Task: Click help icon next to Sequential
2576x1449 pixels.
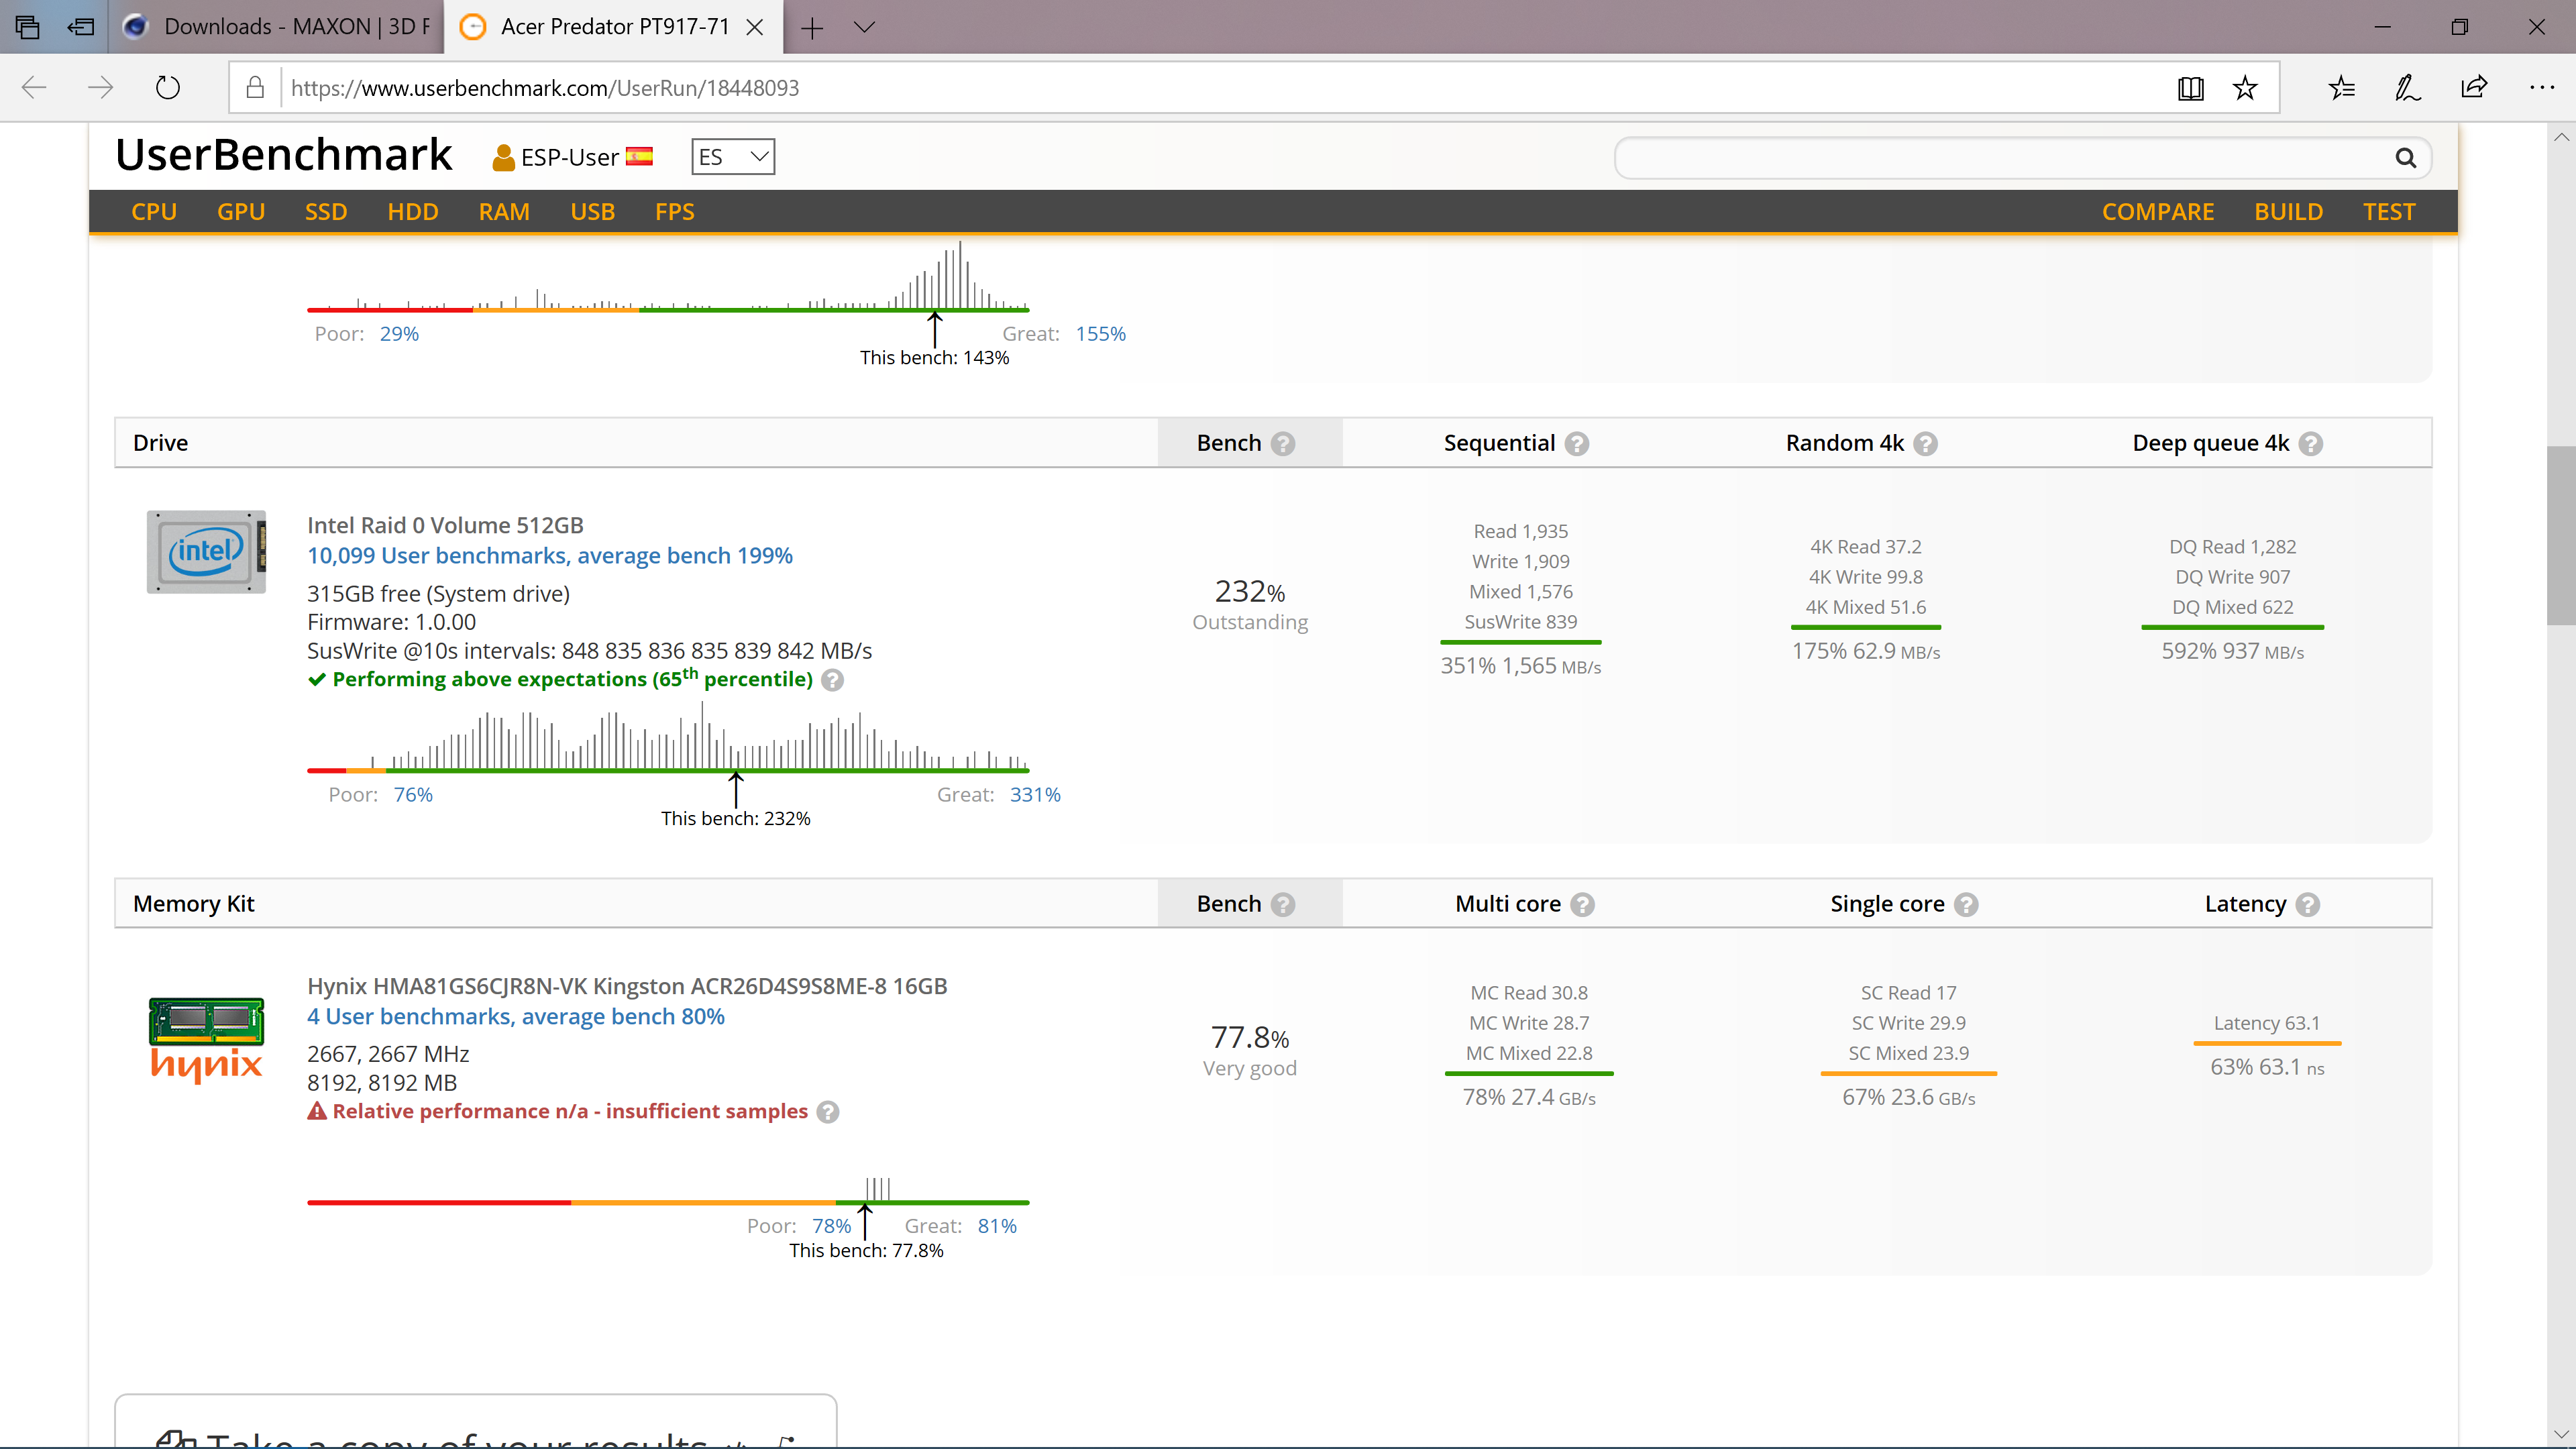Action: tap(1577, 443)
